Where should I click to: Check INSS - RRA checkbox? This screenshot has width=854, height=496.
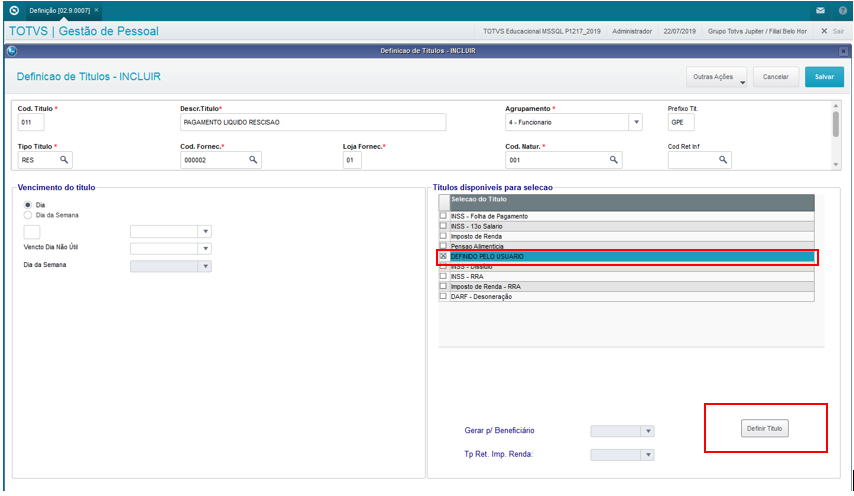coord(443,276)
